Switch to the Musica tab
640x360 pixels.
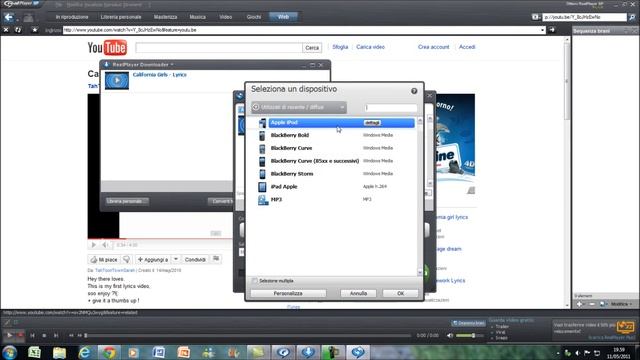pos(198,17)
